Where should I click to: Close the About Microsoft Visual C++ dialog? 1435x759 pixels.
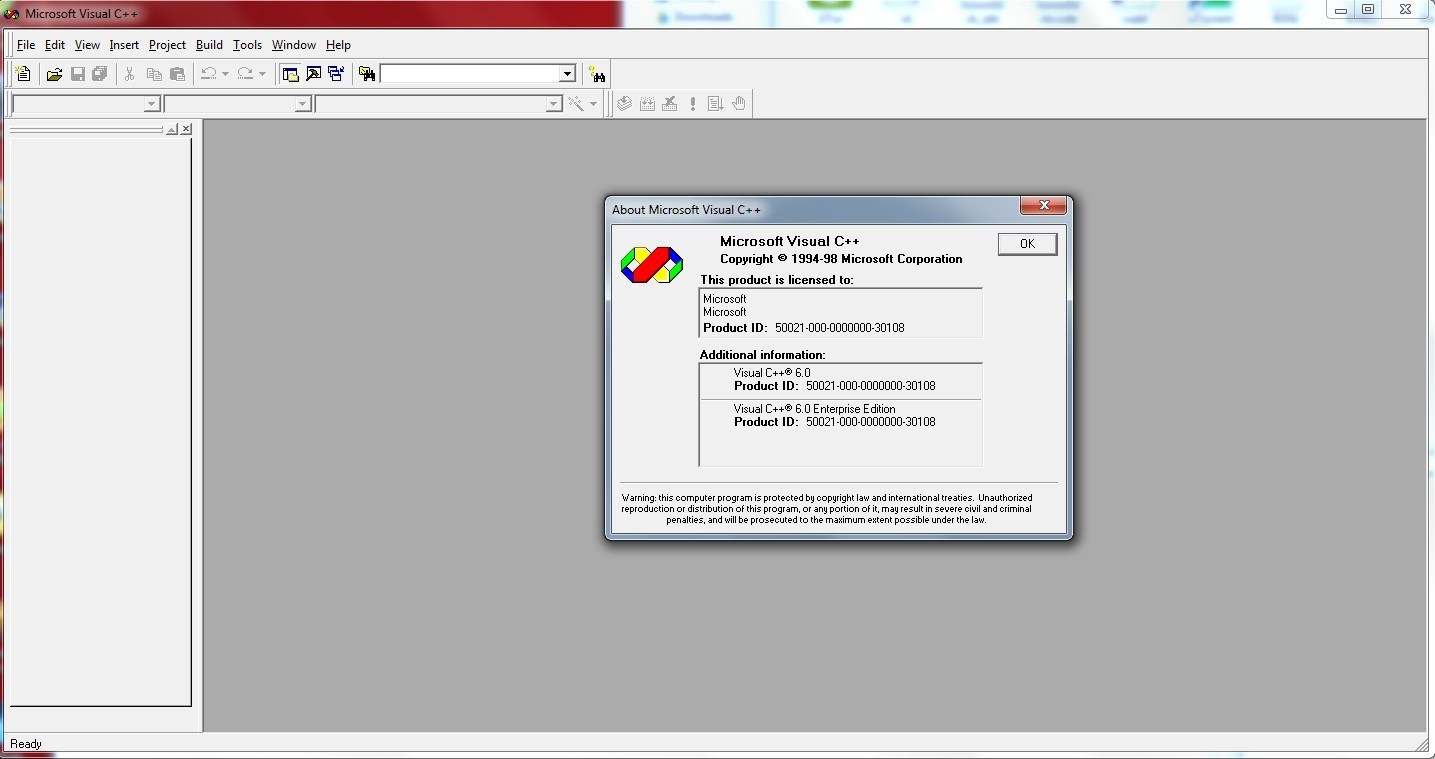(1043, 205)
